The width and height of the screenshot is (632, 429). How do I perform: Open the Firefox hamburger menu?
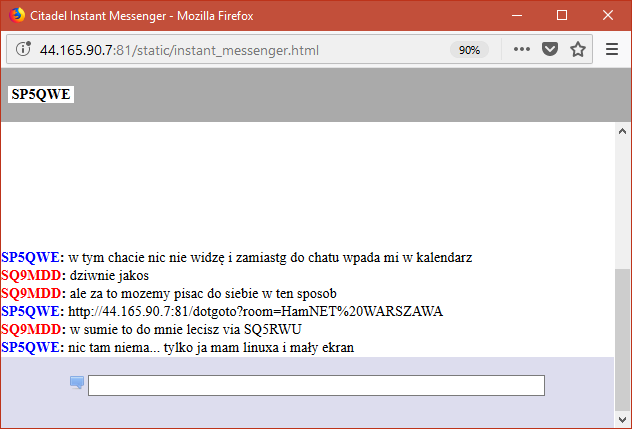(612, 50)
